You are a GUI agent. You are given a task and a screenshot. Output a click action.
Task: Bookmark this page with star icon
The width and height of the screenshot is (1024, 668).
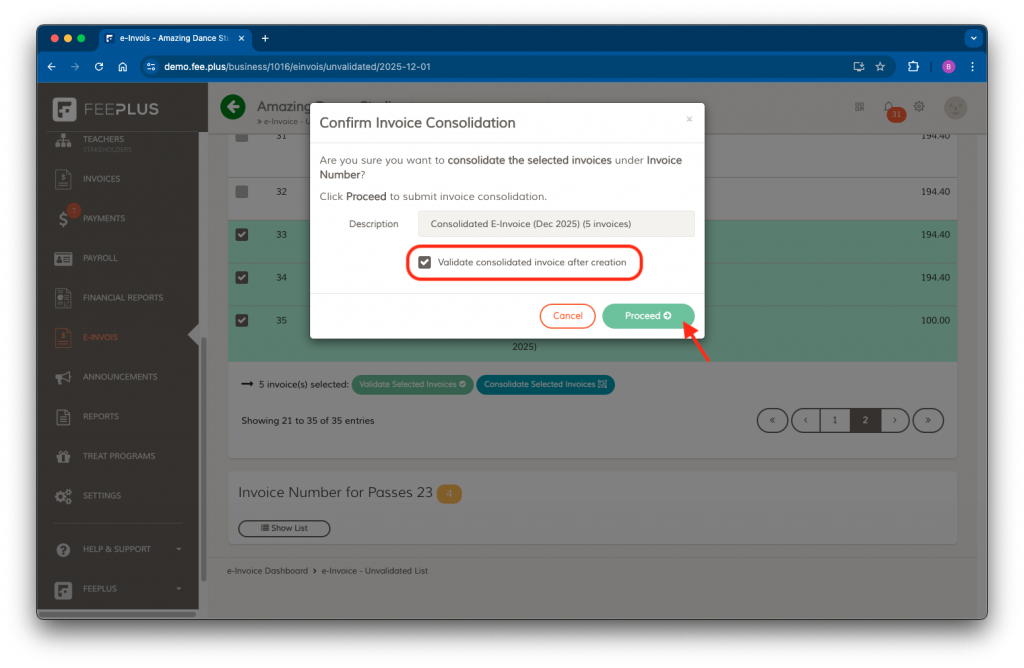(880, 67)
